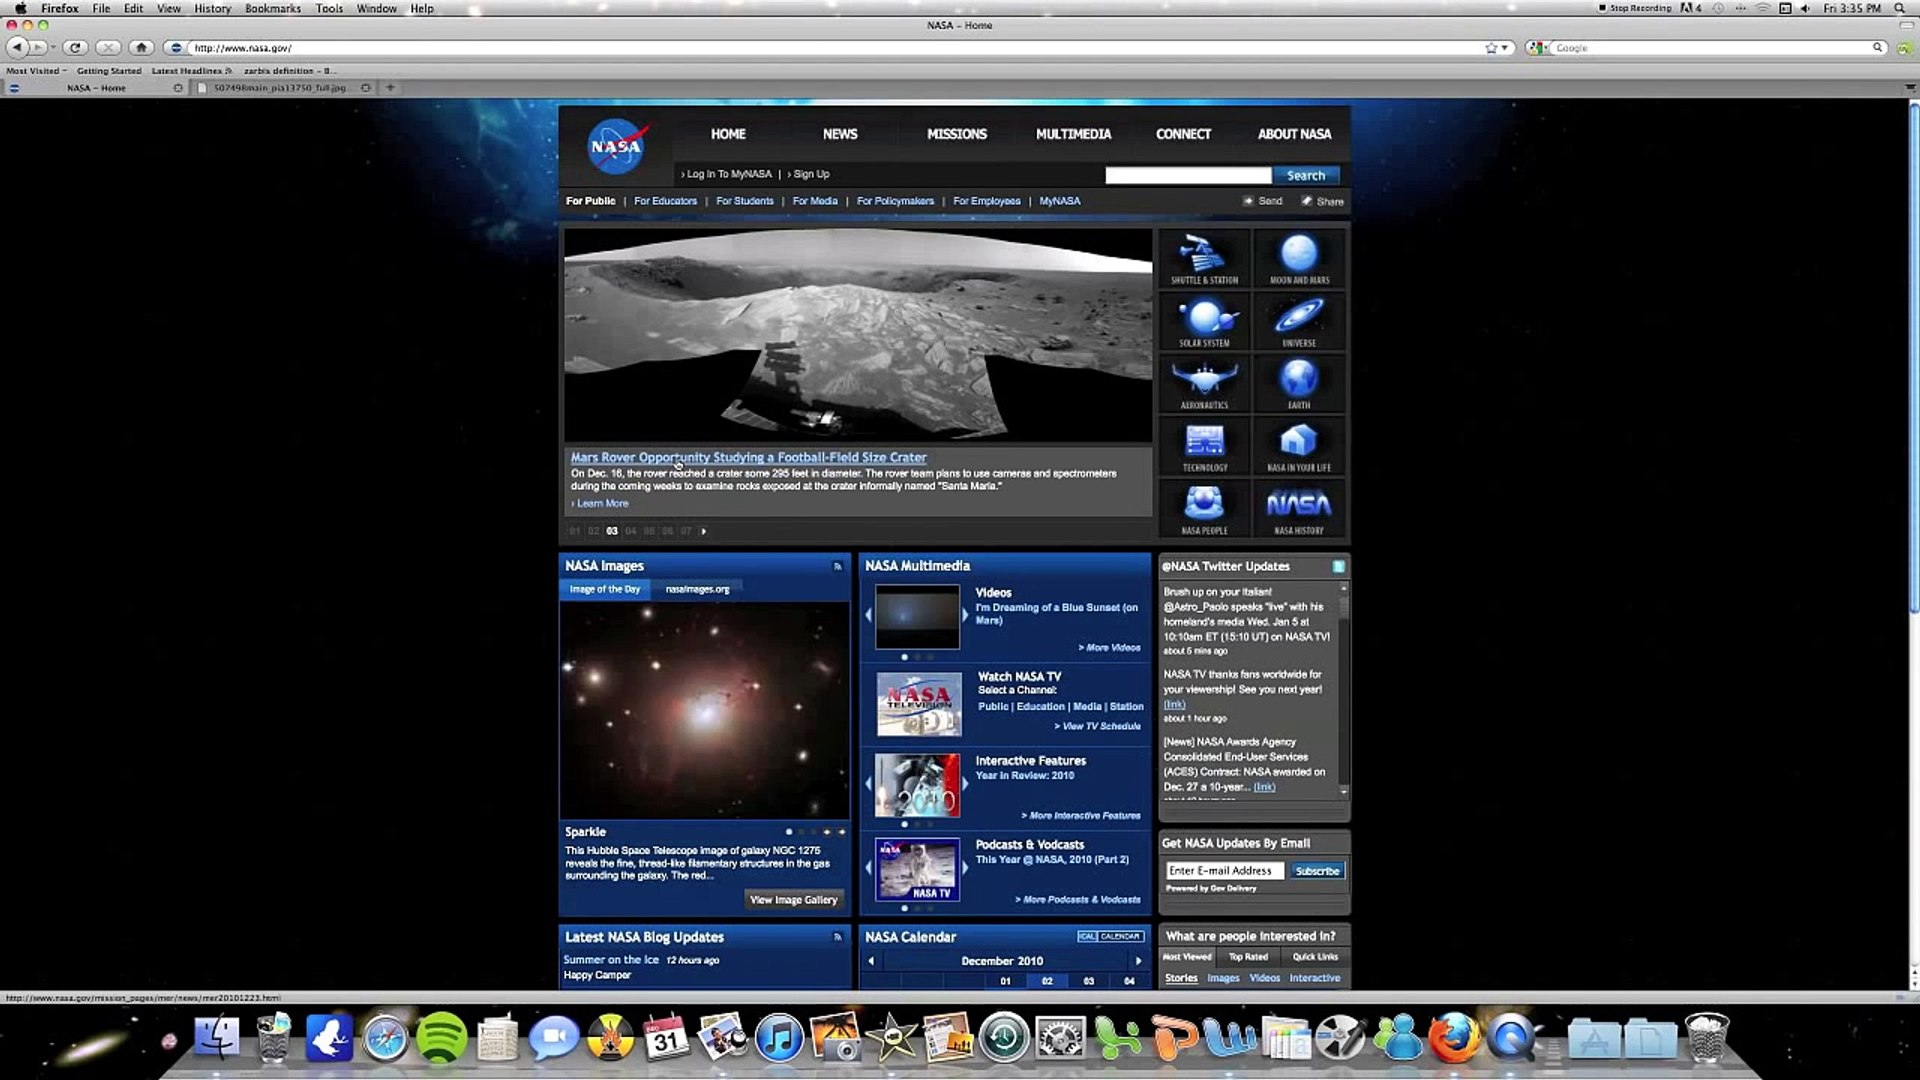The height and width of the screenshot is (1080, 1920).
Task: Click the Twitter icon in @NASA Twitter Updates header
Action: (1338, 567)
